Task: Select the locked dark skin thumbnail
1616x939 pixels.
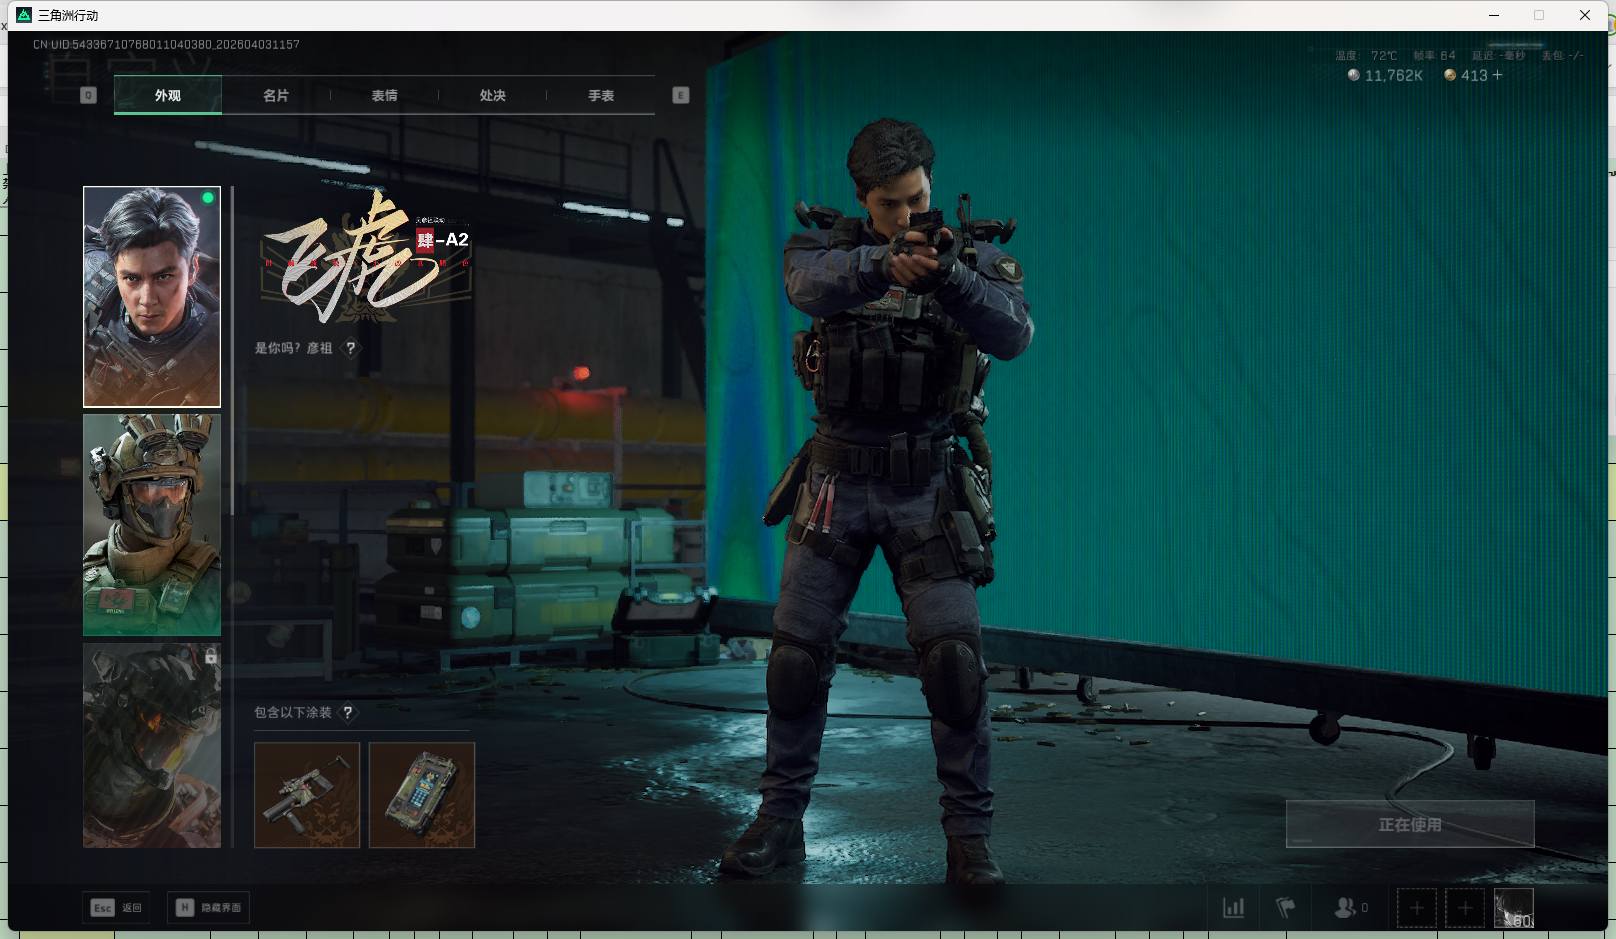Action: [152, 745]
